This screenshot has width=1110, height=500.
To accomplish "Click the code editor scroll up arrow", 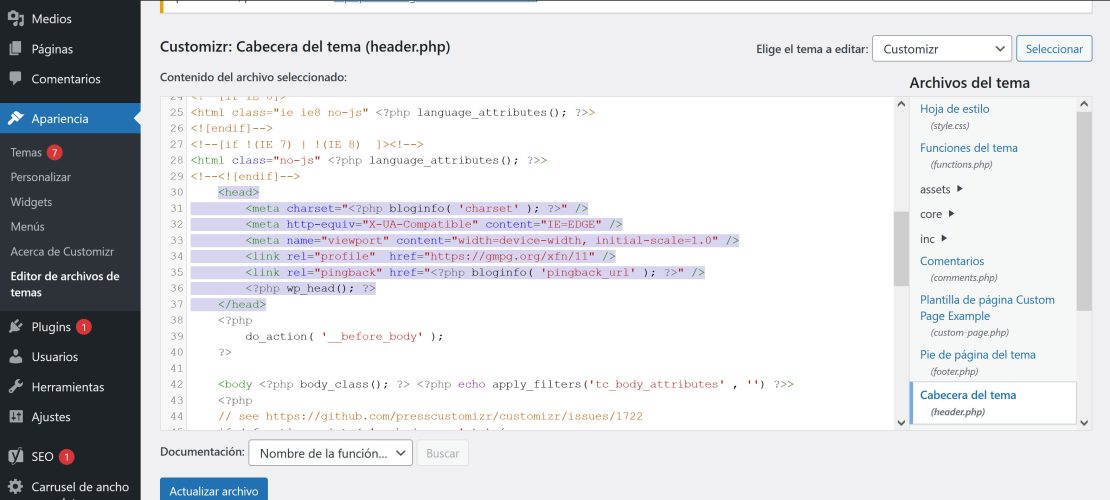I will (x=900, y=104).
